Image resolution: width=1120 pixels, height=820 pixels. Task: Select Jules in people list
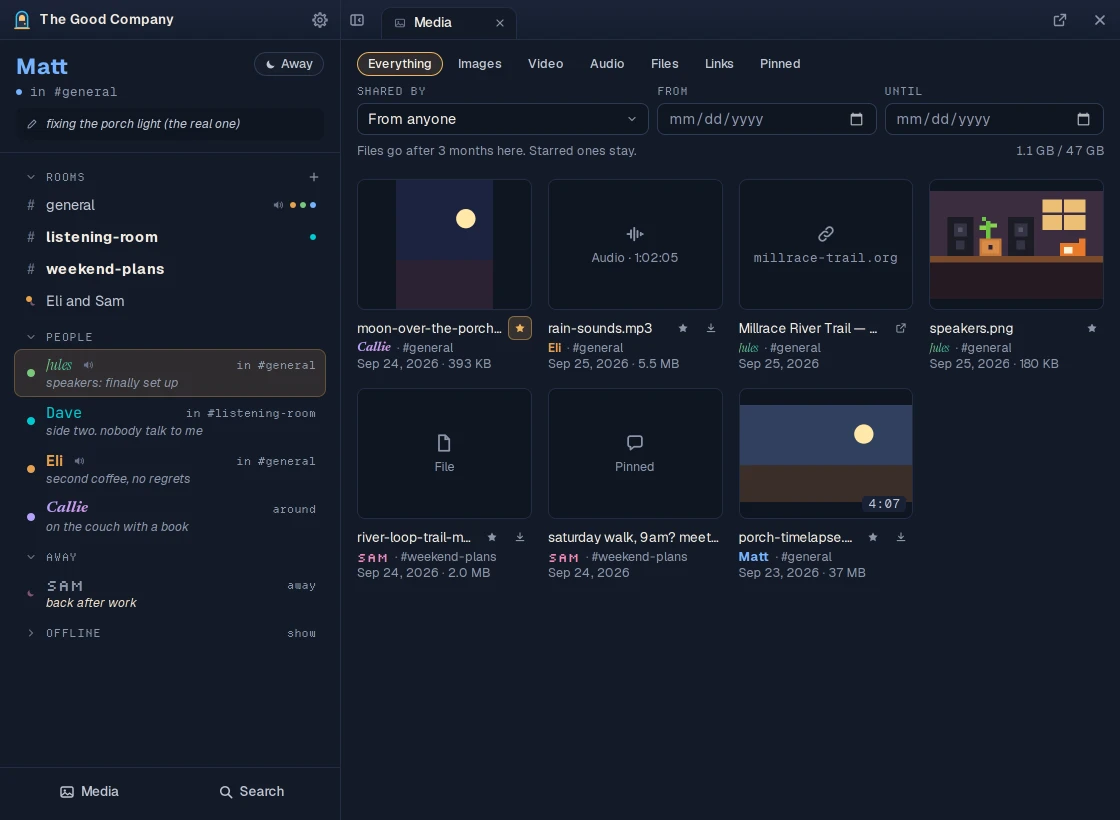click(x=170, y=373)
